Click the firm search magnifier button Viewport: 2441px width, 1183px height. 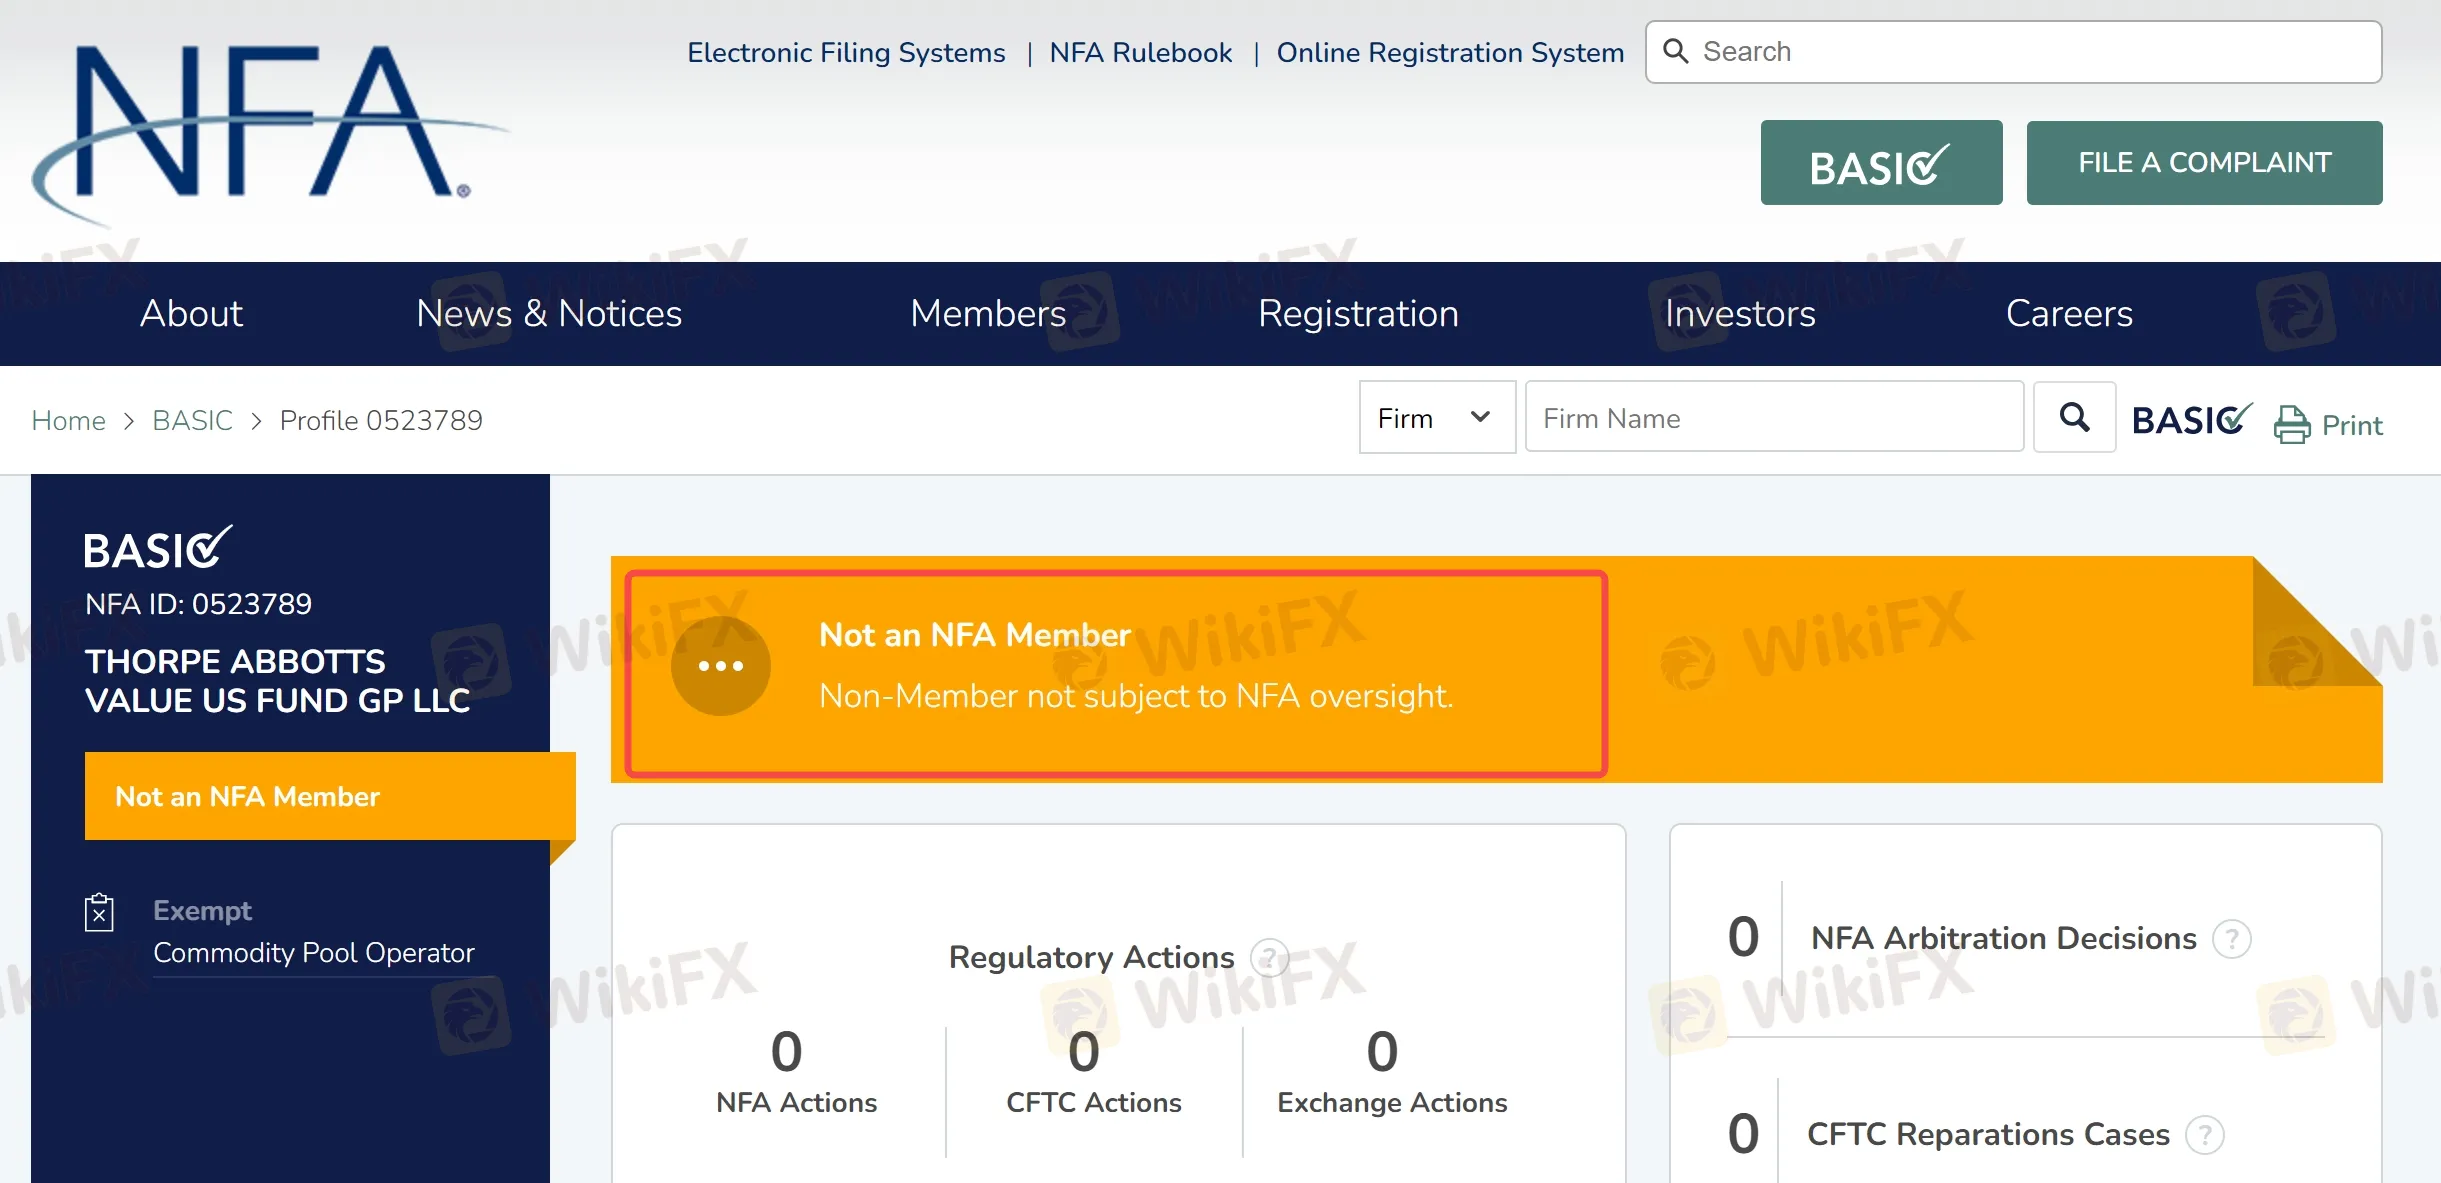click(2074, 417)
